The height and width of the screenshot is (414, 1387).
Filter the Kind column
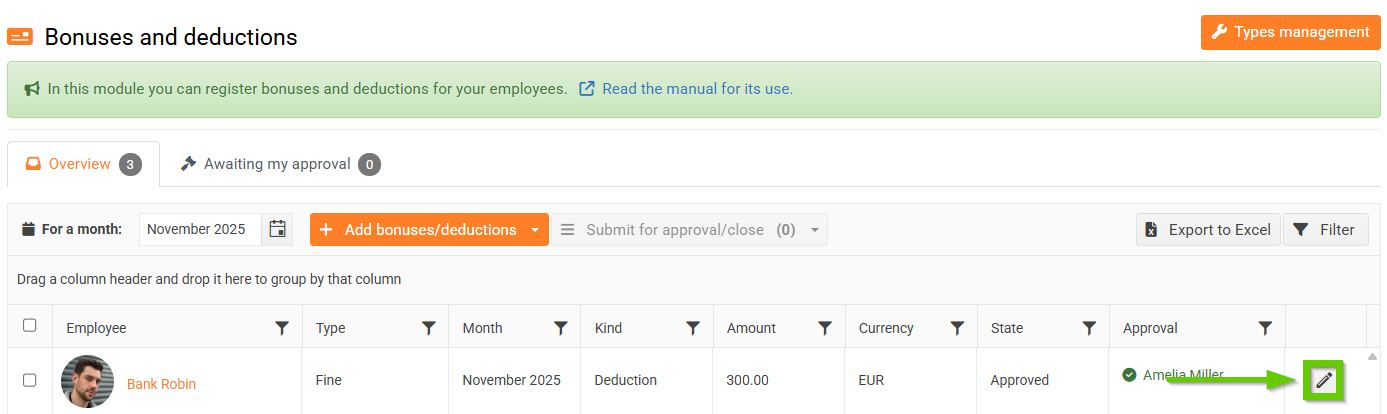693,328
